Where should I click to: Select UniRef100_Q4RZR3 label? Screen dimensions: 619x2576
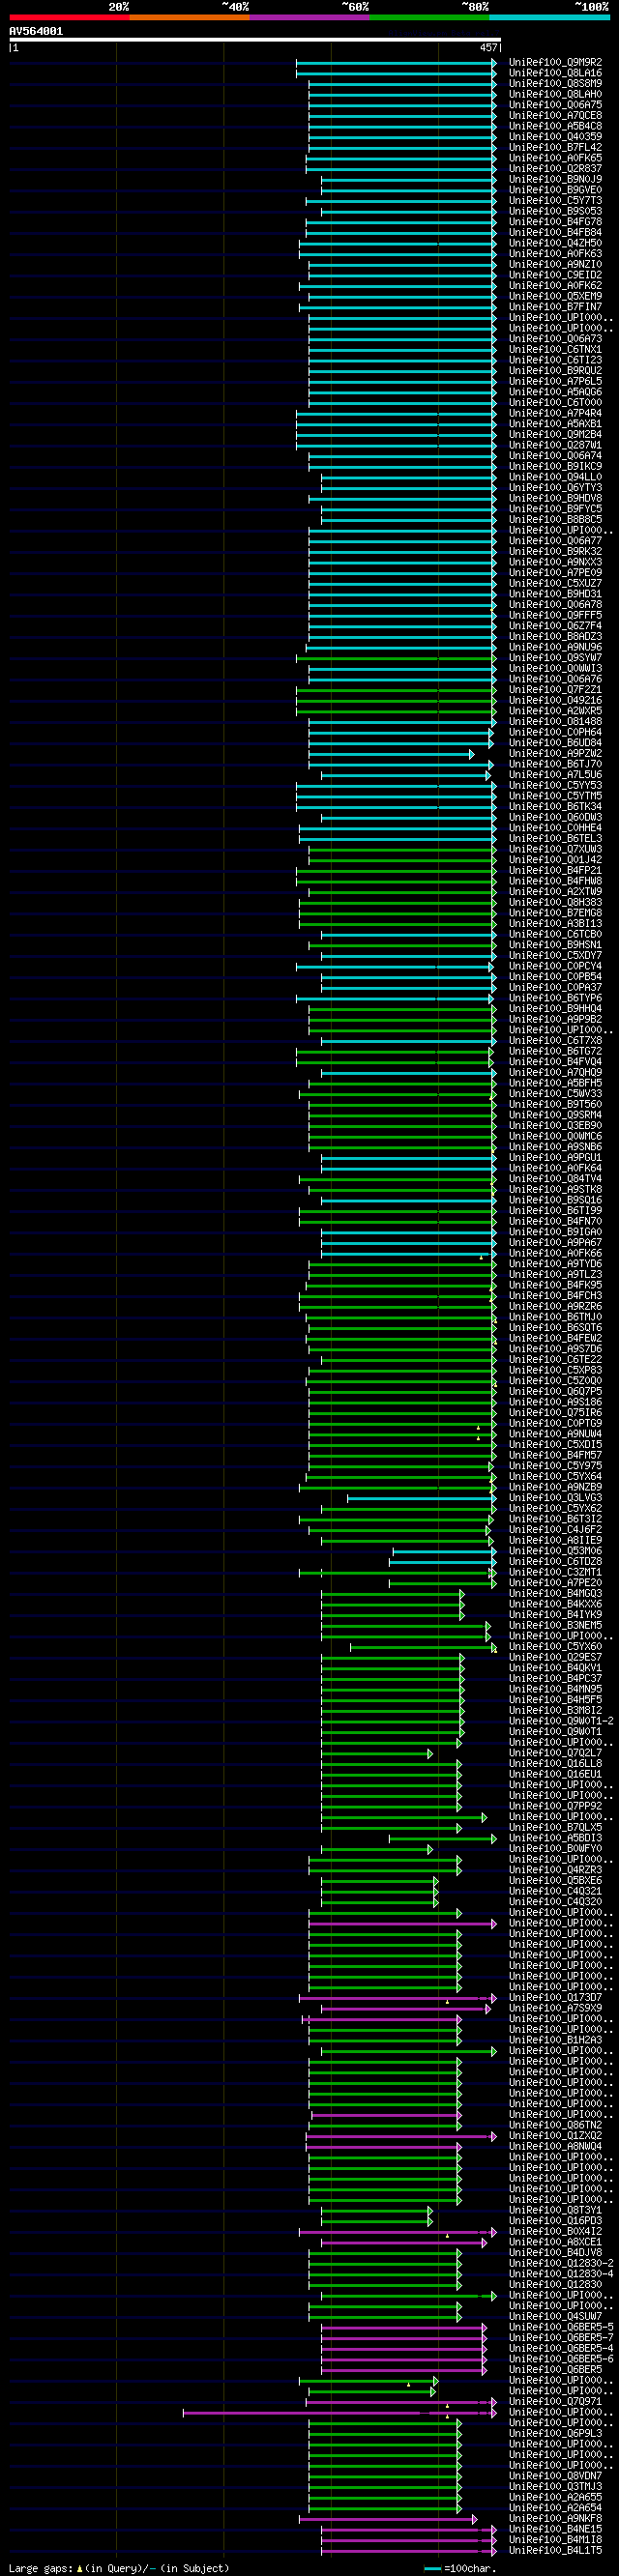click(x=555, y=1870)
